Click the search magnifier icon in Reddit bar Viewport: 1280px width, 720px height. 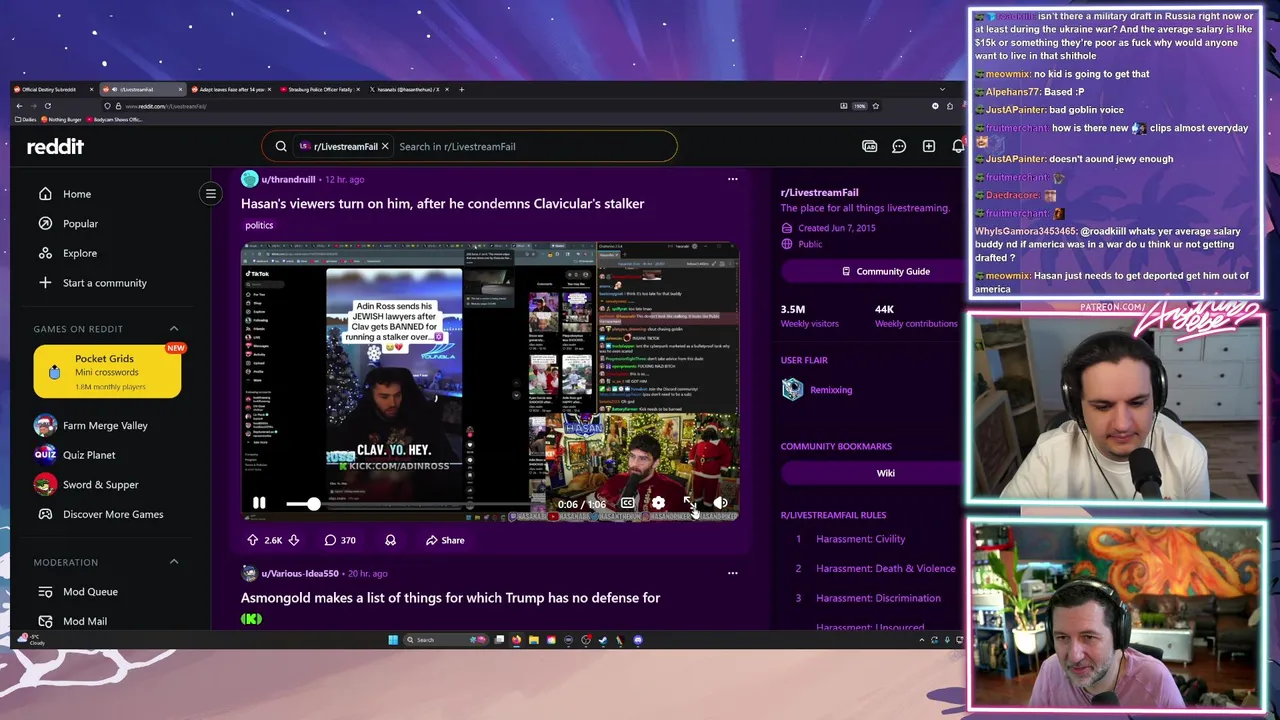[281, 146]
